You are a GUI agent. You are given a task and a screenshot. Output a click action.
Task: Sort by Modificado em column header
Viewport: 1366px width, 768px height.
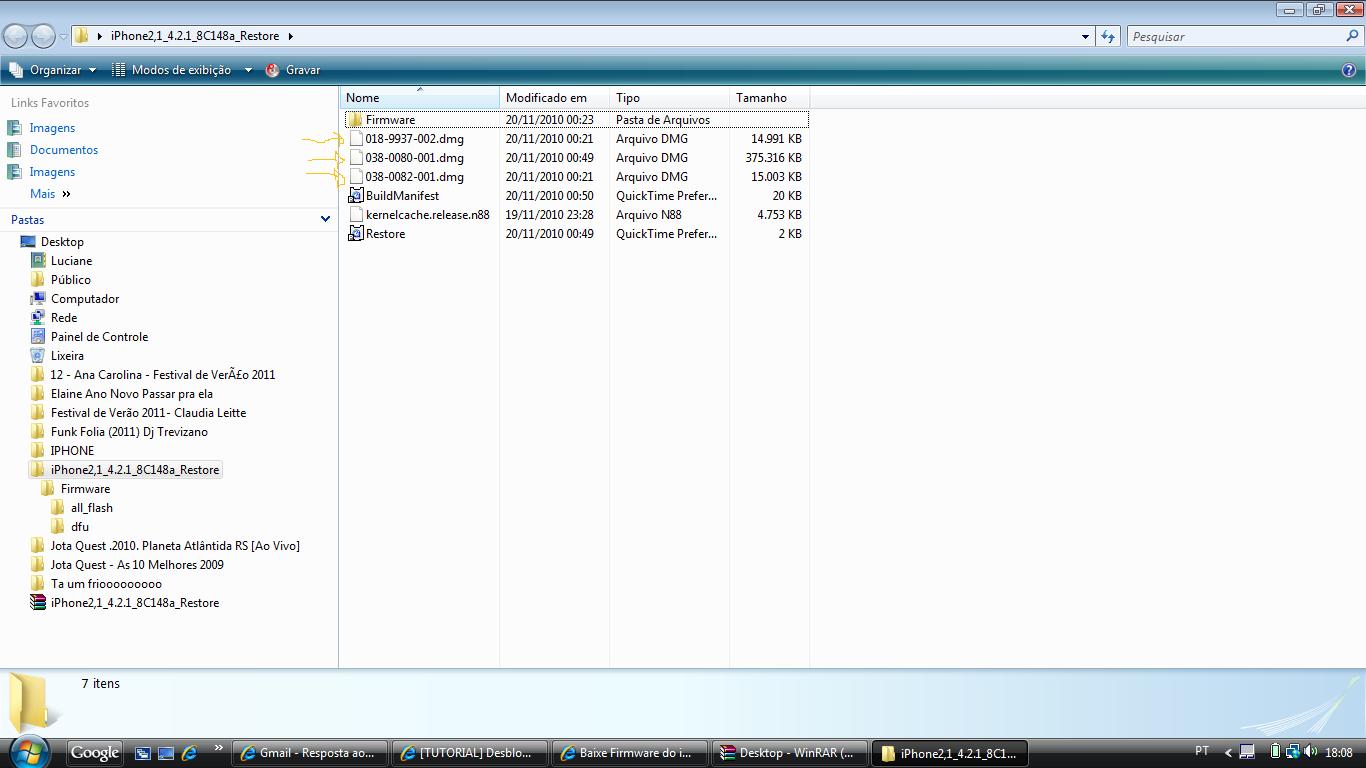pyautogui.click(x=554, y=98)
